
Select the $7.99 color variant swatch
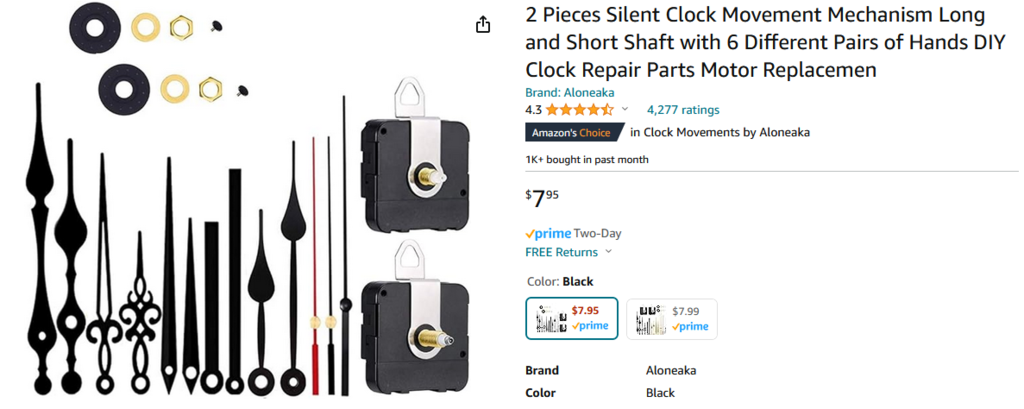[x=671, y=318]
